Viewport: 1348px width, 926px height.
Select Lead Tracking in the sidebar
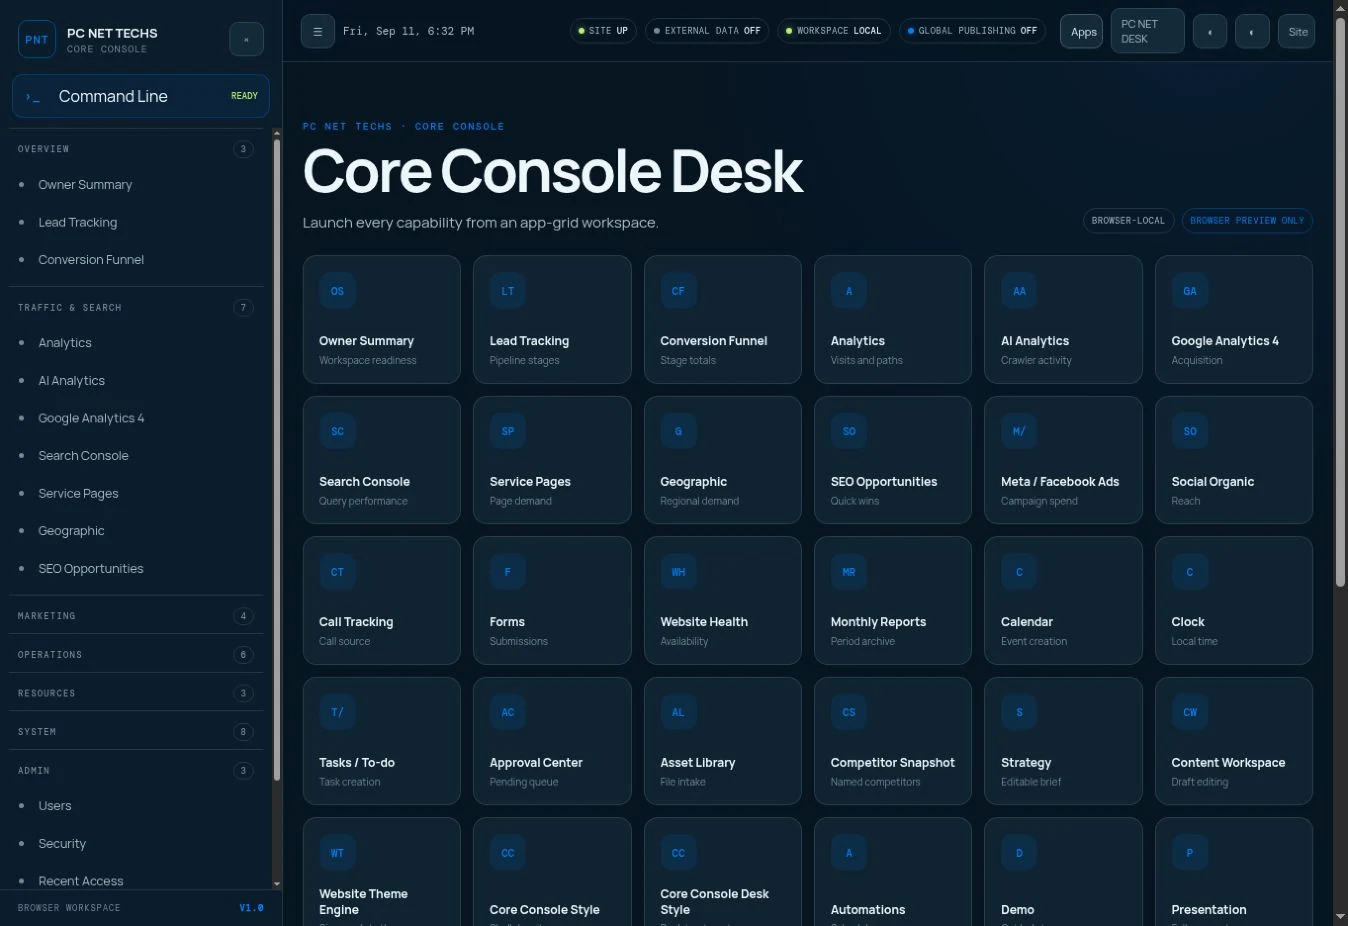click(x=136, y=222)
